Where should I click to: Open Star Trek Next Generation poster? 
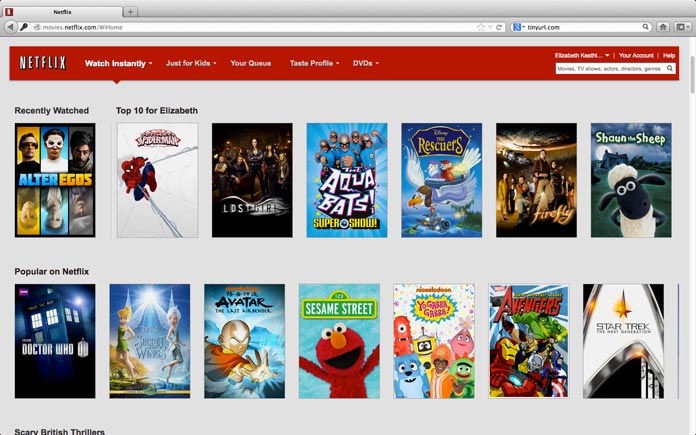624,341
